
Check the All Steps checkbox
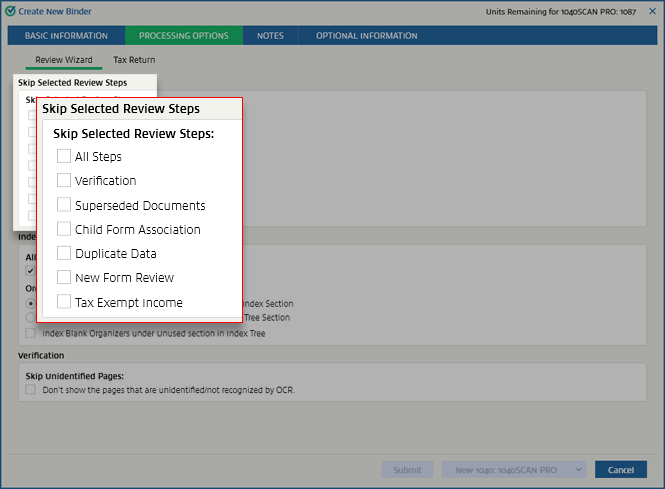coord(64,156)
